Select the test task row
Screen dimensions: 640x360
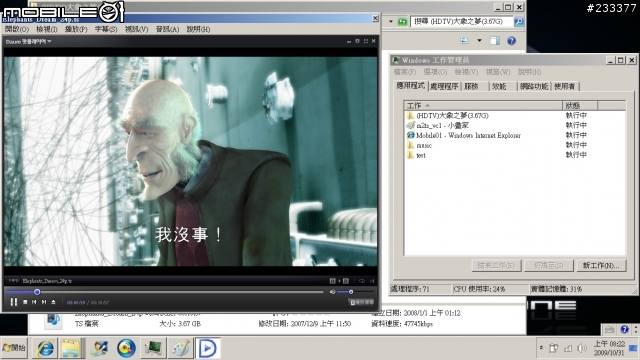515,155
